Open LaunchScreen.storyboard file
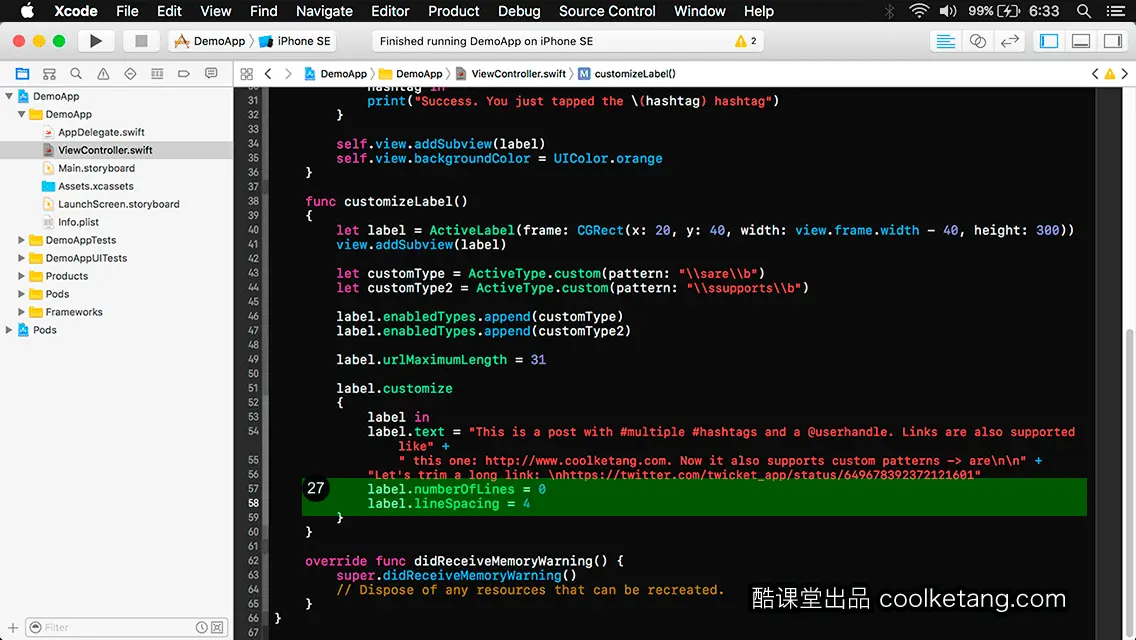The height and width of the screenshot is (640, 1136). 116,204
